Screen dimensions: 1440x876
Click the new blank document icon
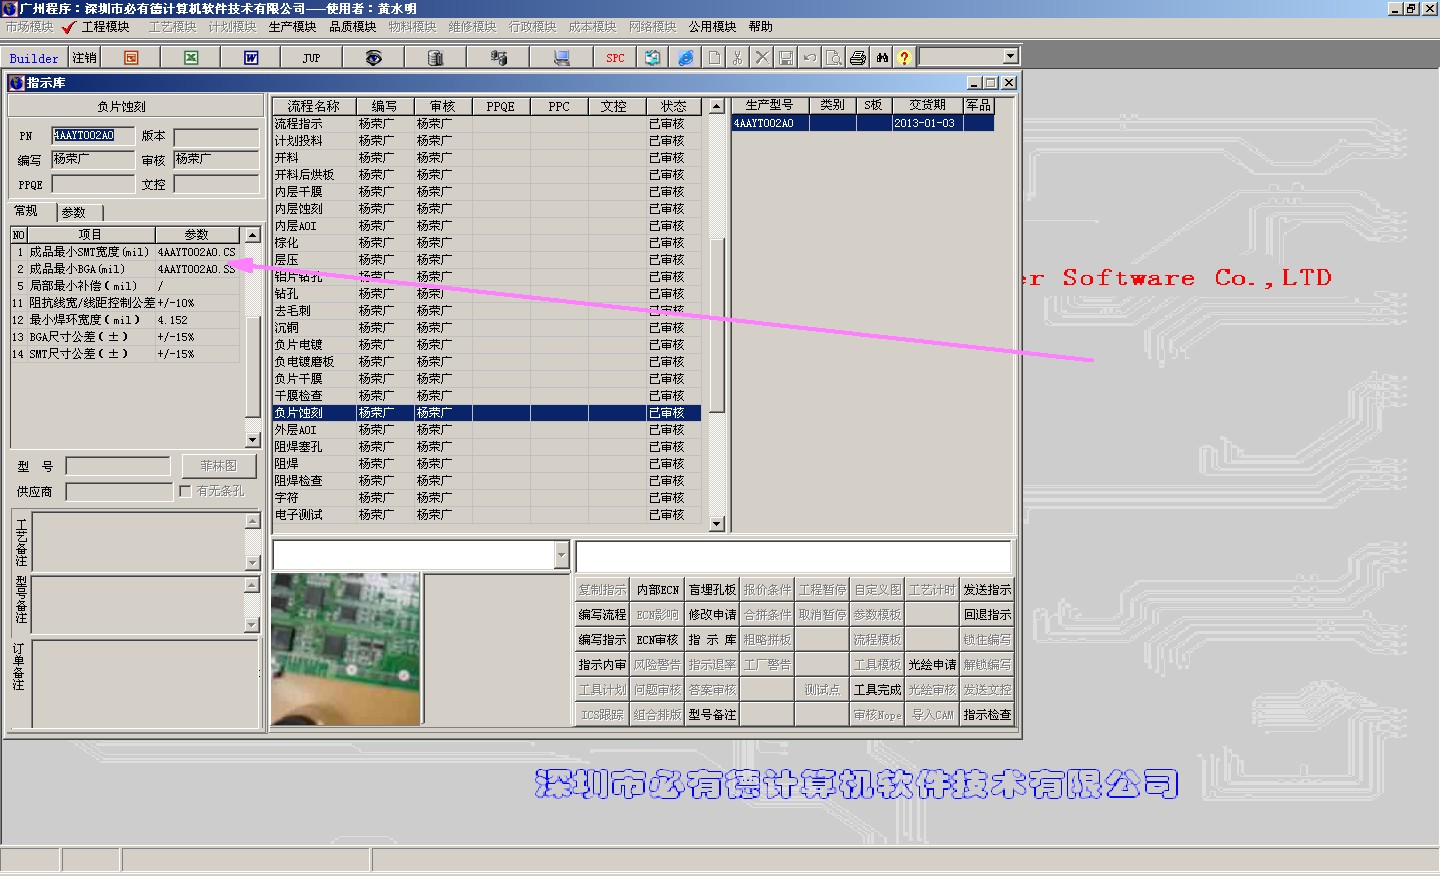click(x=714, y=58)
